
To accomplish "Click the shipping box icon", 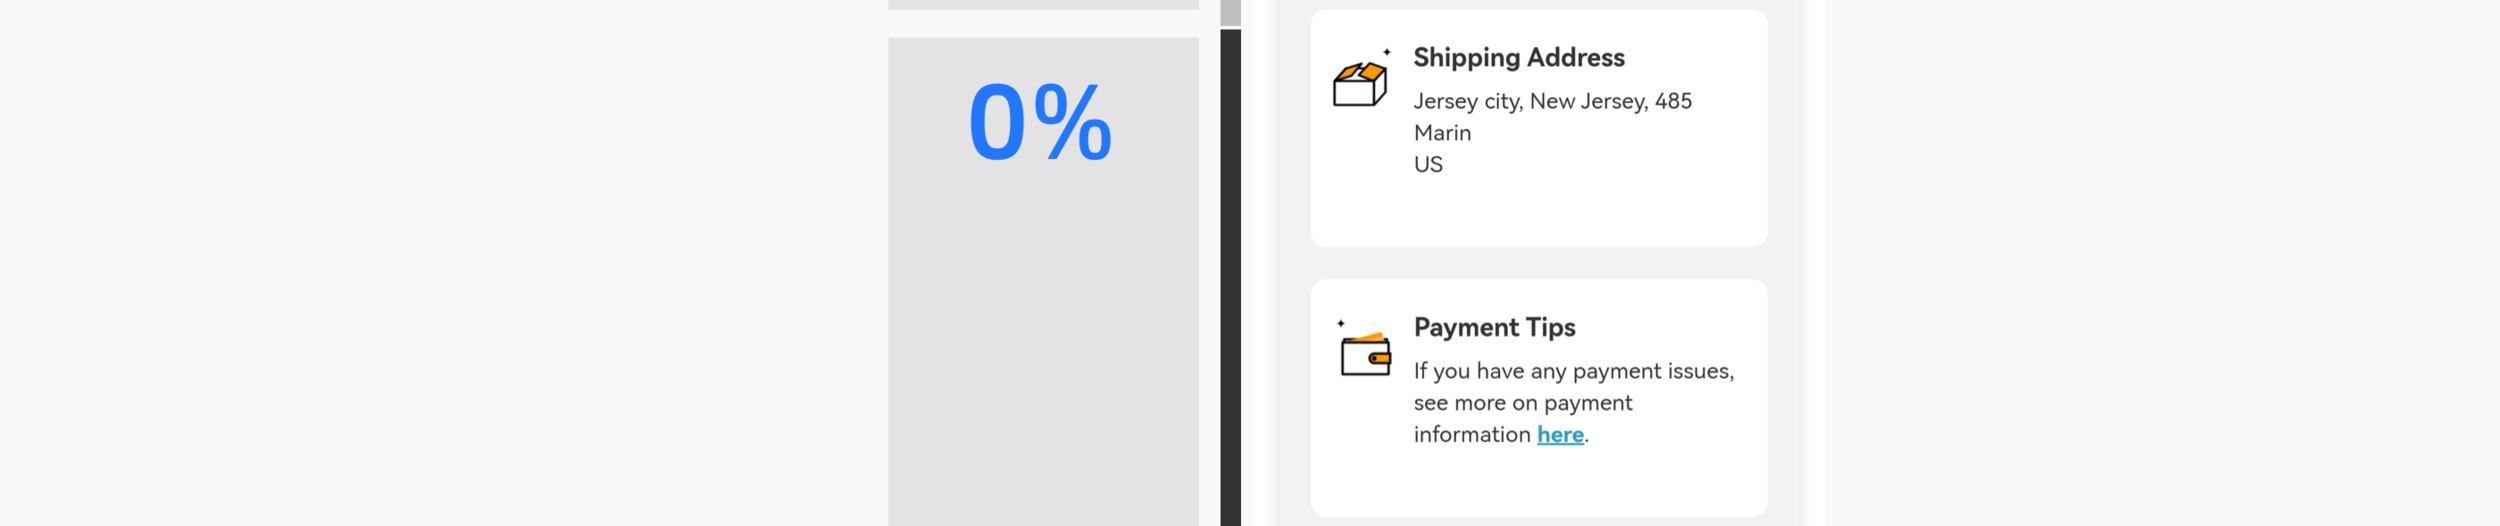I will click(x=1360, y=84).
